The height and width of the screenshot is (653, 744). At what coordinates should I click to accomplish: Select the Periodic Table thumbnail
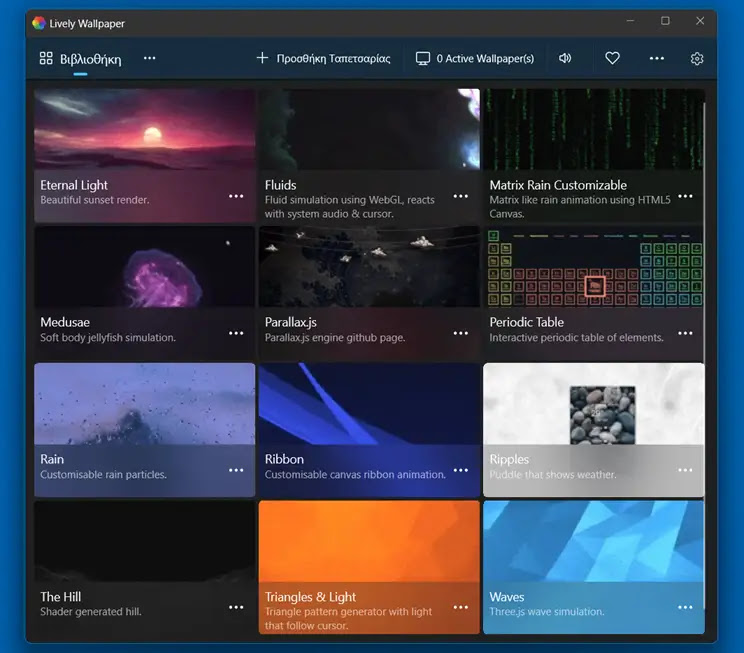[594, 267]
